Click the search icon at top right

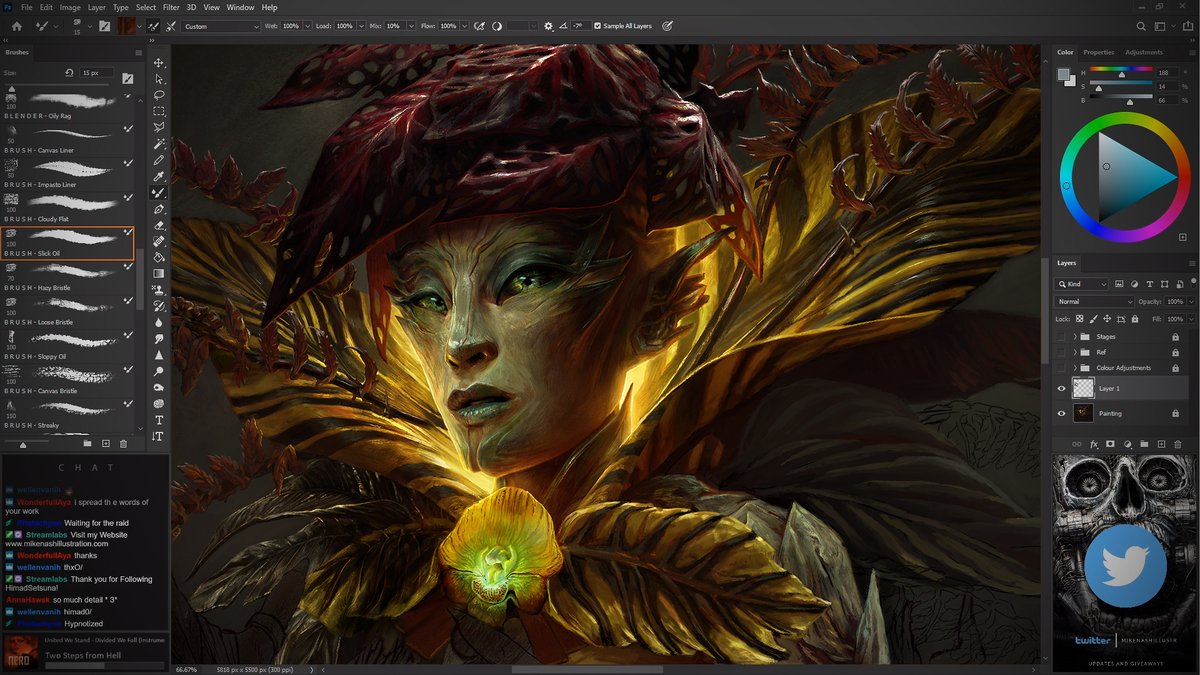[1142, 26]
